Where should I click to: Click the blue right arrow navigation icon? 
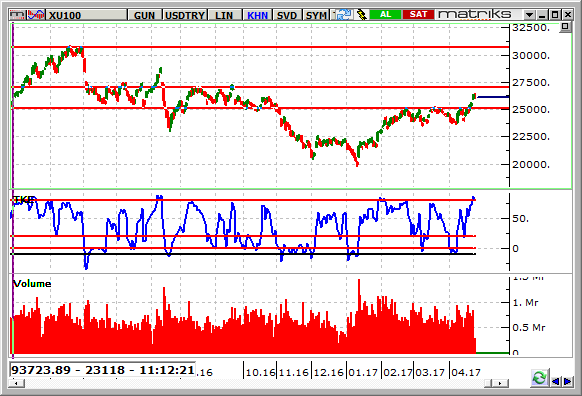pyautogui.click(x=568, y=381)
